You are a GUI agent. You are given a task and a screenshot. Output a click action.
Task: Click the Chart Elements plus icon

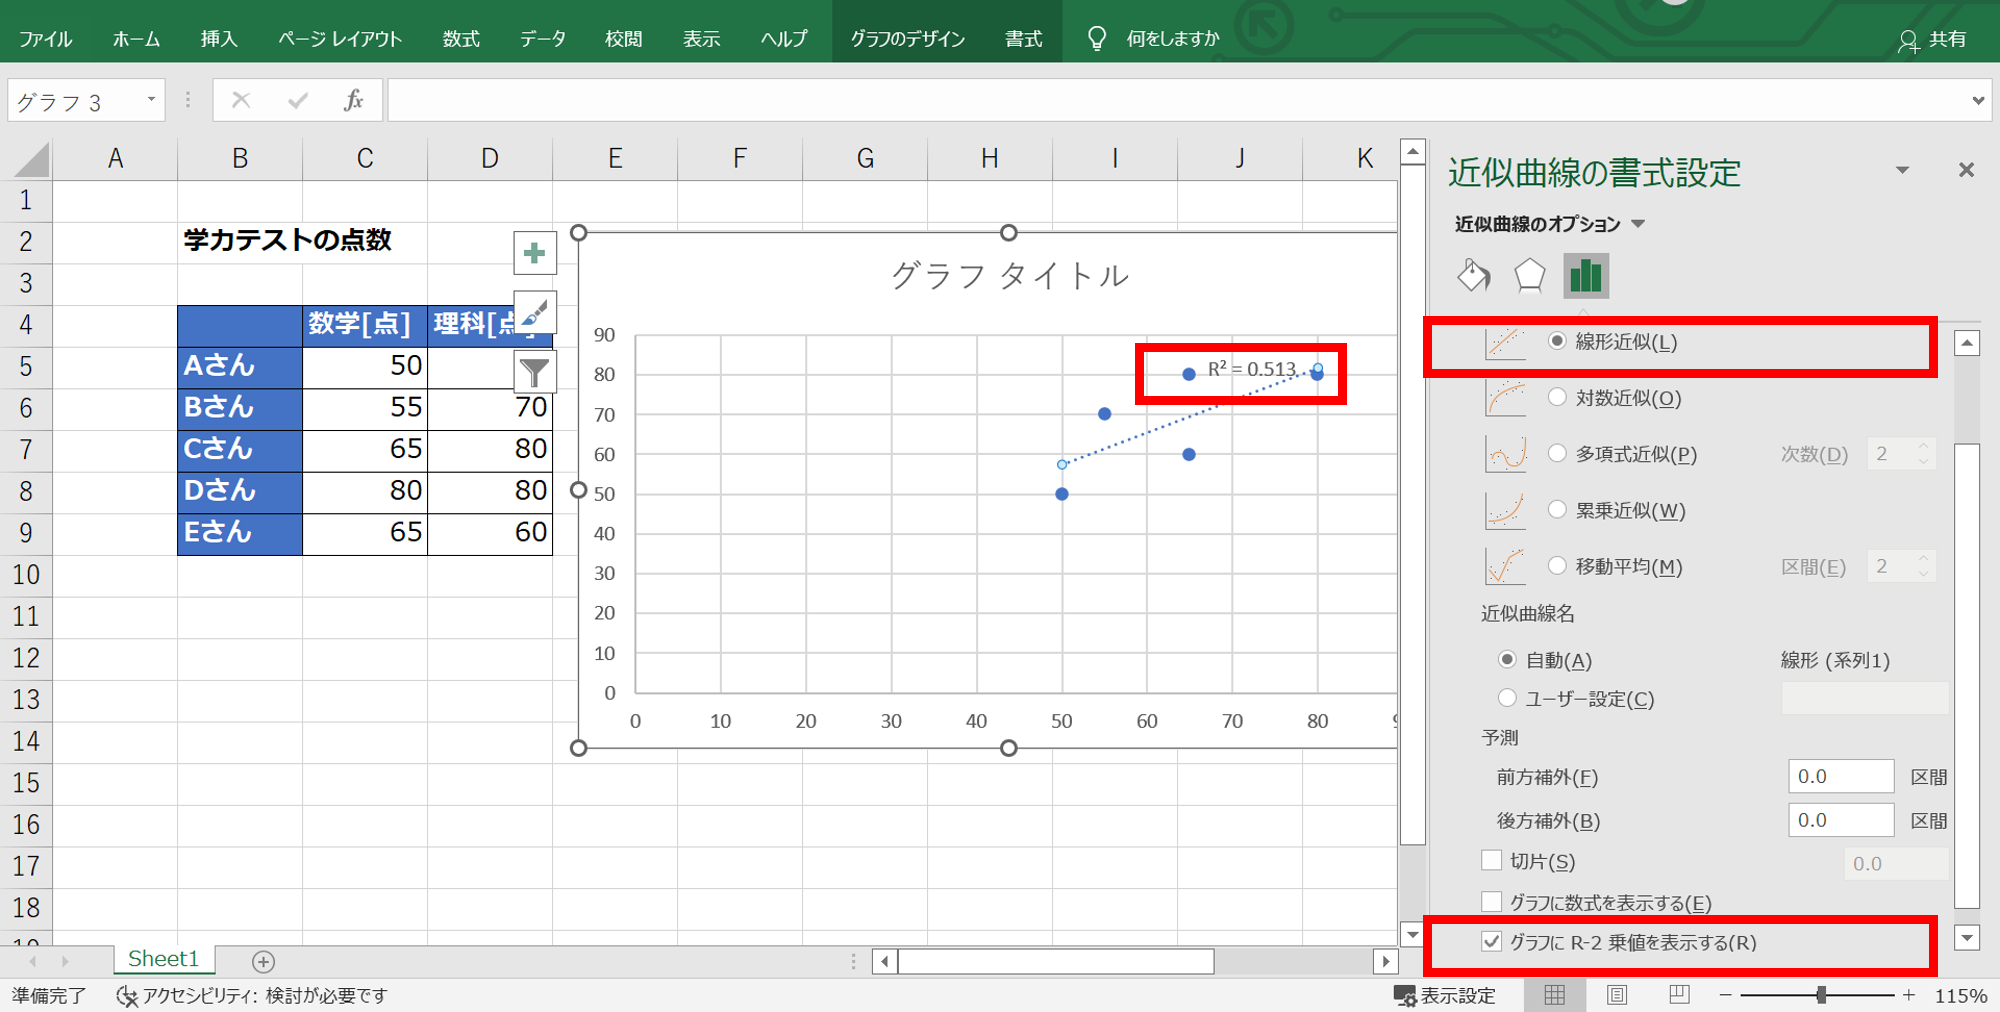click(535, 253)
